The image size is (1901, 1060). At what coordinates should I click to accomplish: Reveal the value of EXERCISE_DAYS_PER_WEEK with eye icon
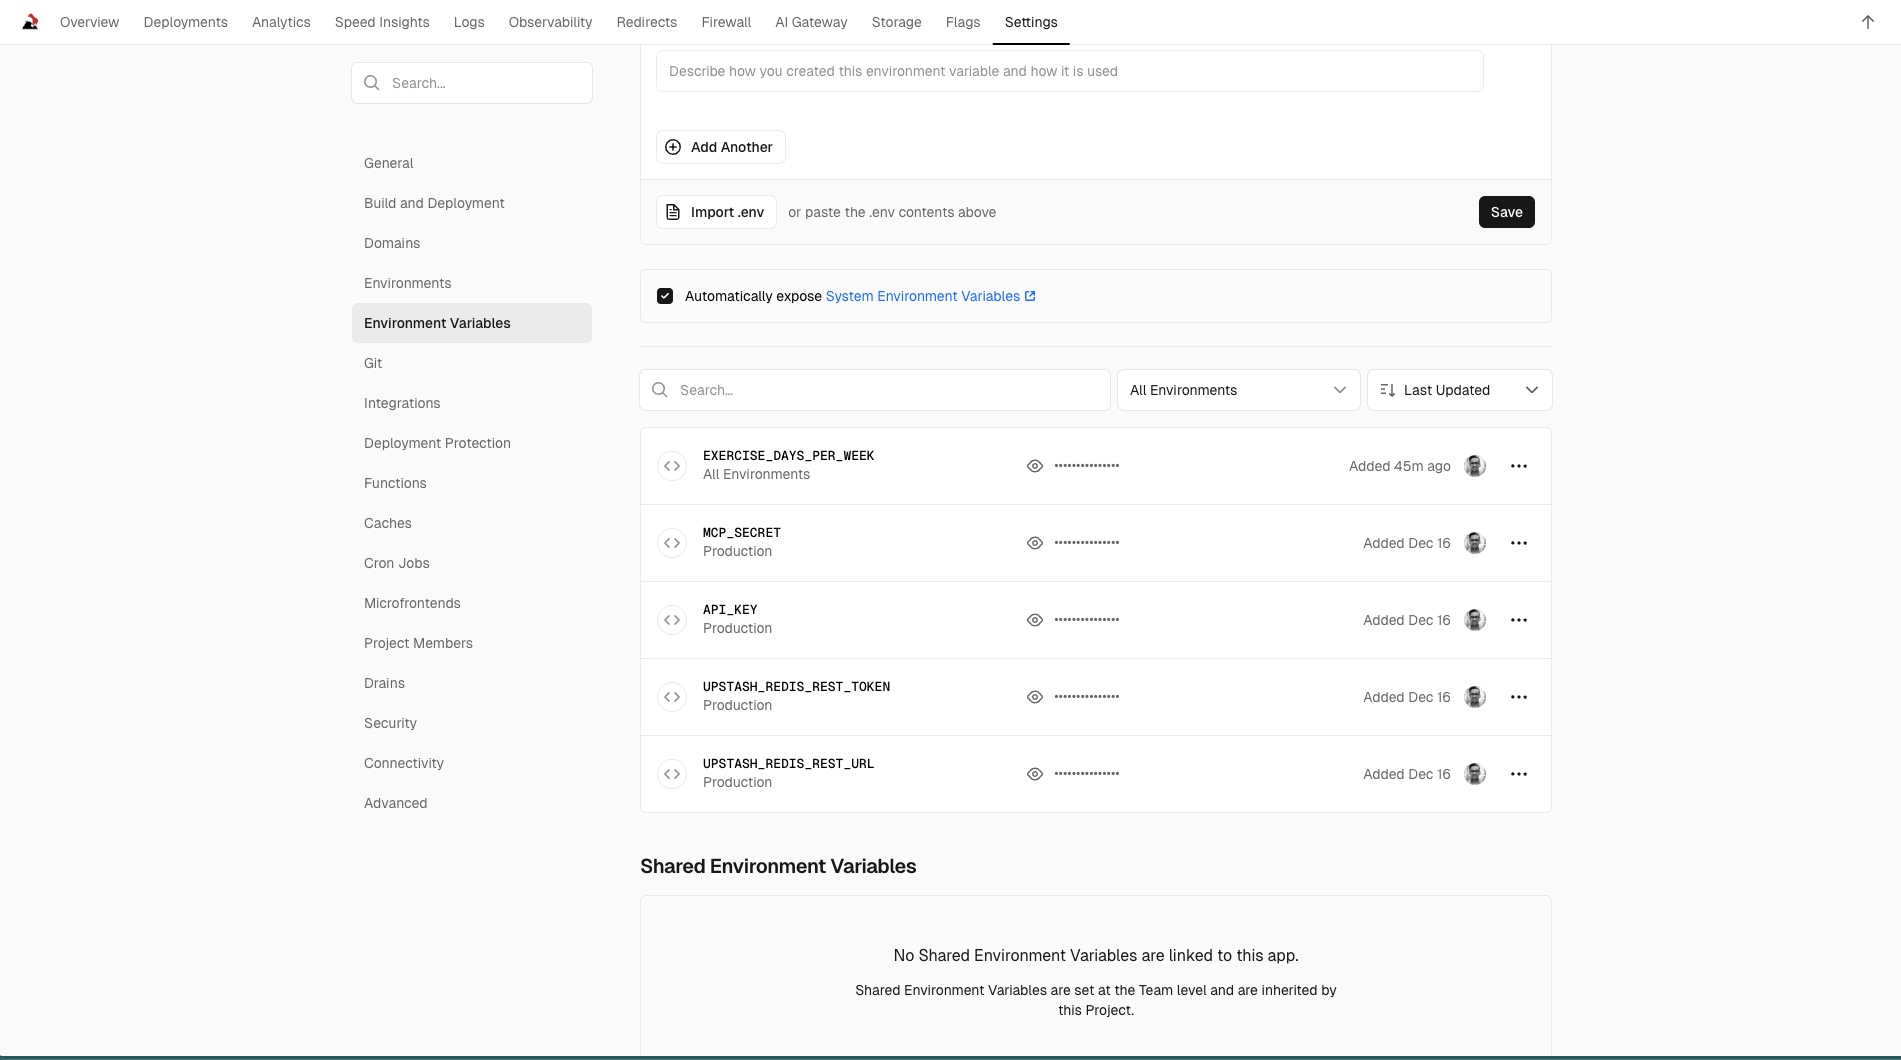(x=1035, y=466)
